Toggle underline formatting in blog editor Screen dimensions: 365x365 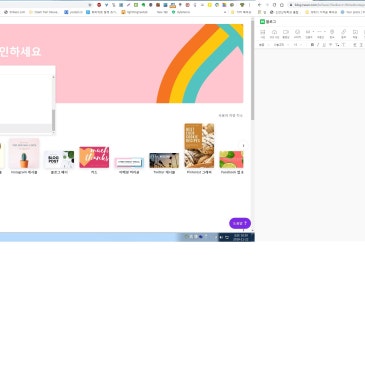[324, 45]
